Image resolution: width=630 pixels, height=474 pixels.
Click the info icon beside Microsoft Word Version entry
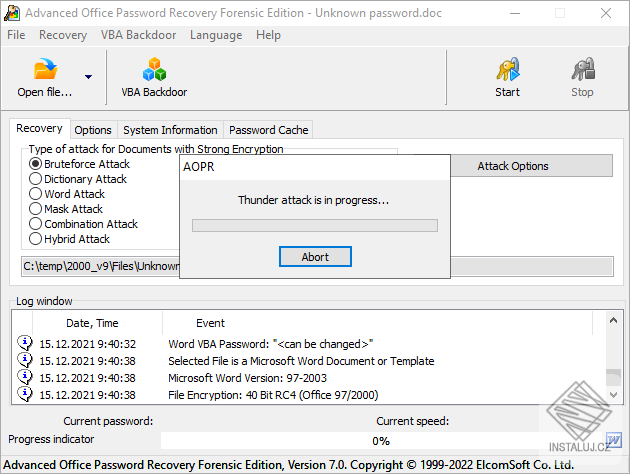tap(25, 378)
